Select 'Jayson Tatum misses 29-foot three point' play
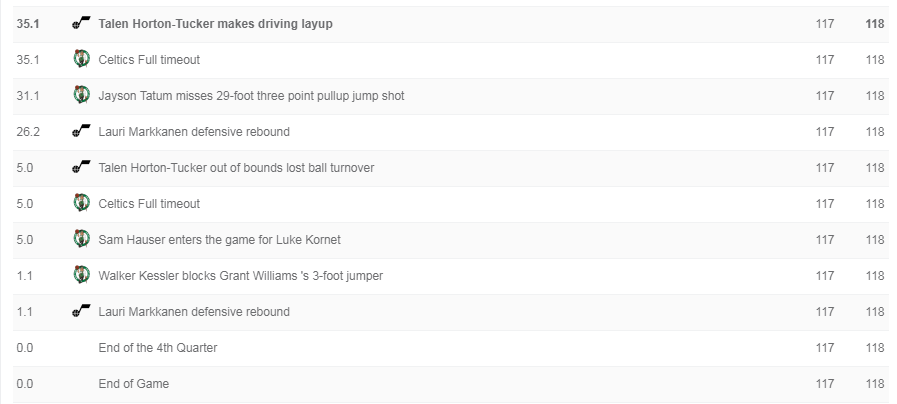The height and width of the screenshot is (404, 897). (251, 96)
